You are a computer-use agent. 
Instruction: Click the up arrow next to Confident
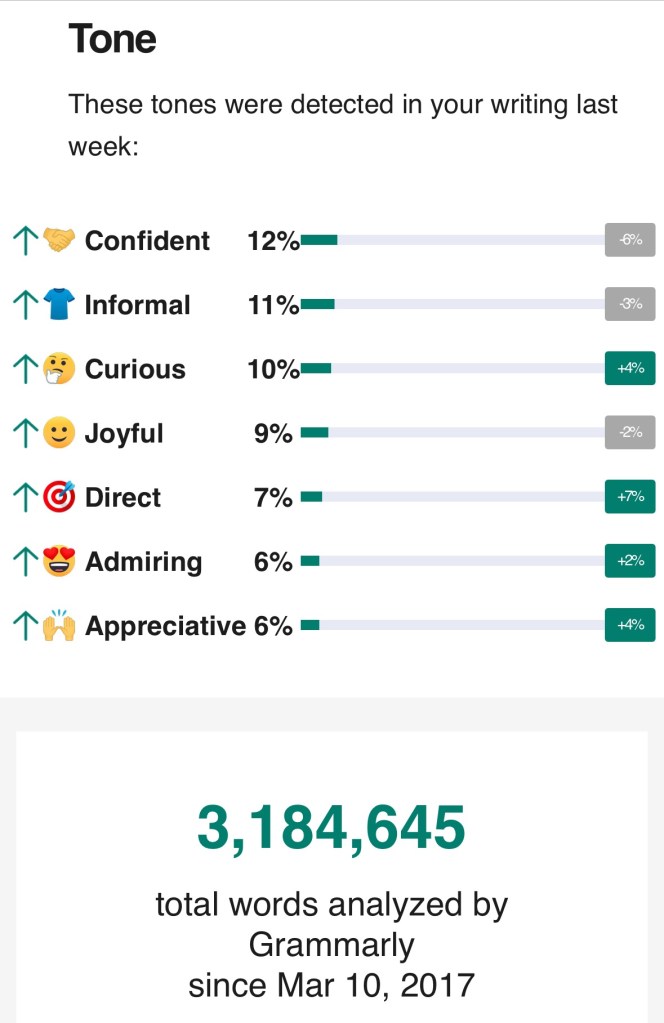[x=24, y=241]
